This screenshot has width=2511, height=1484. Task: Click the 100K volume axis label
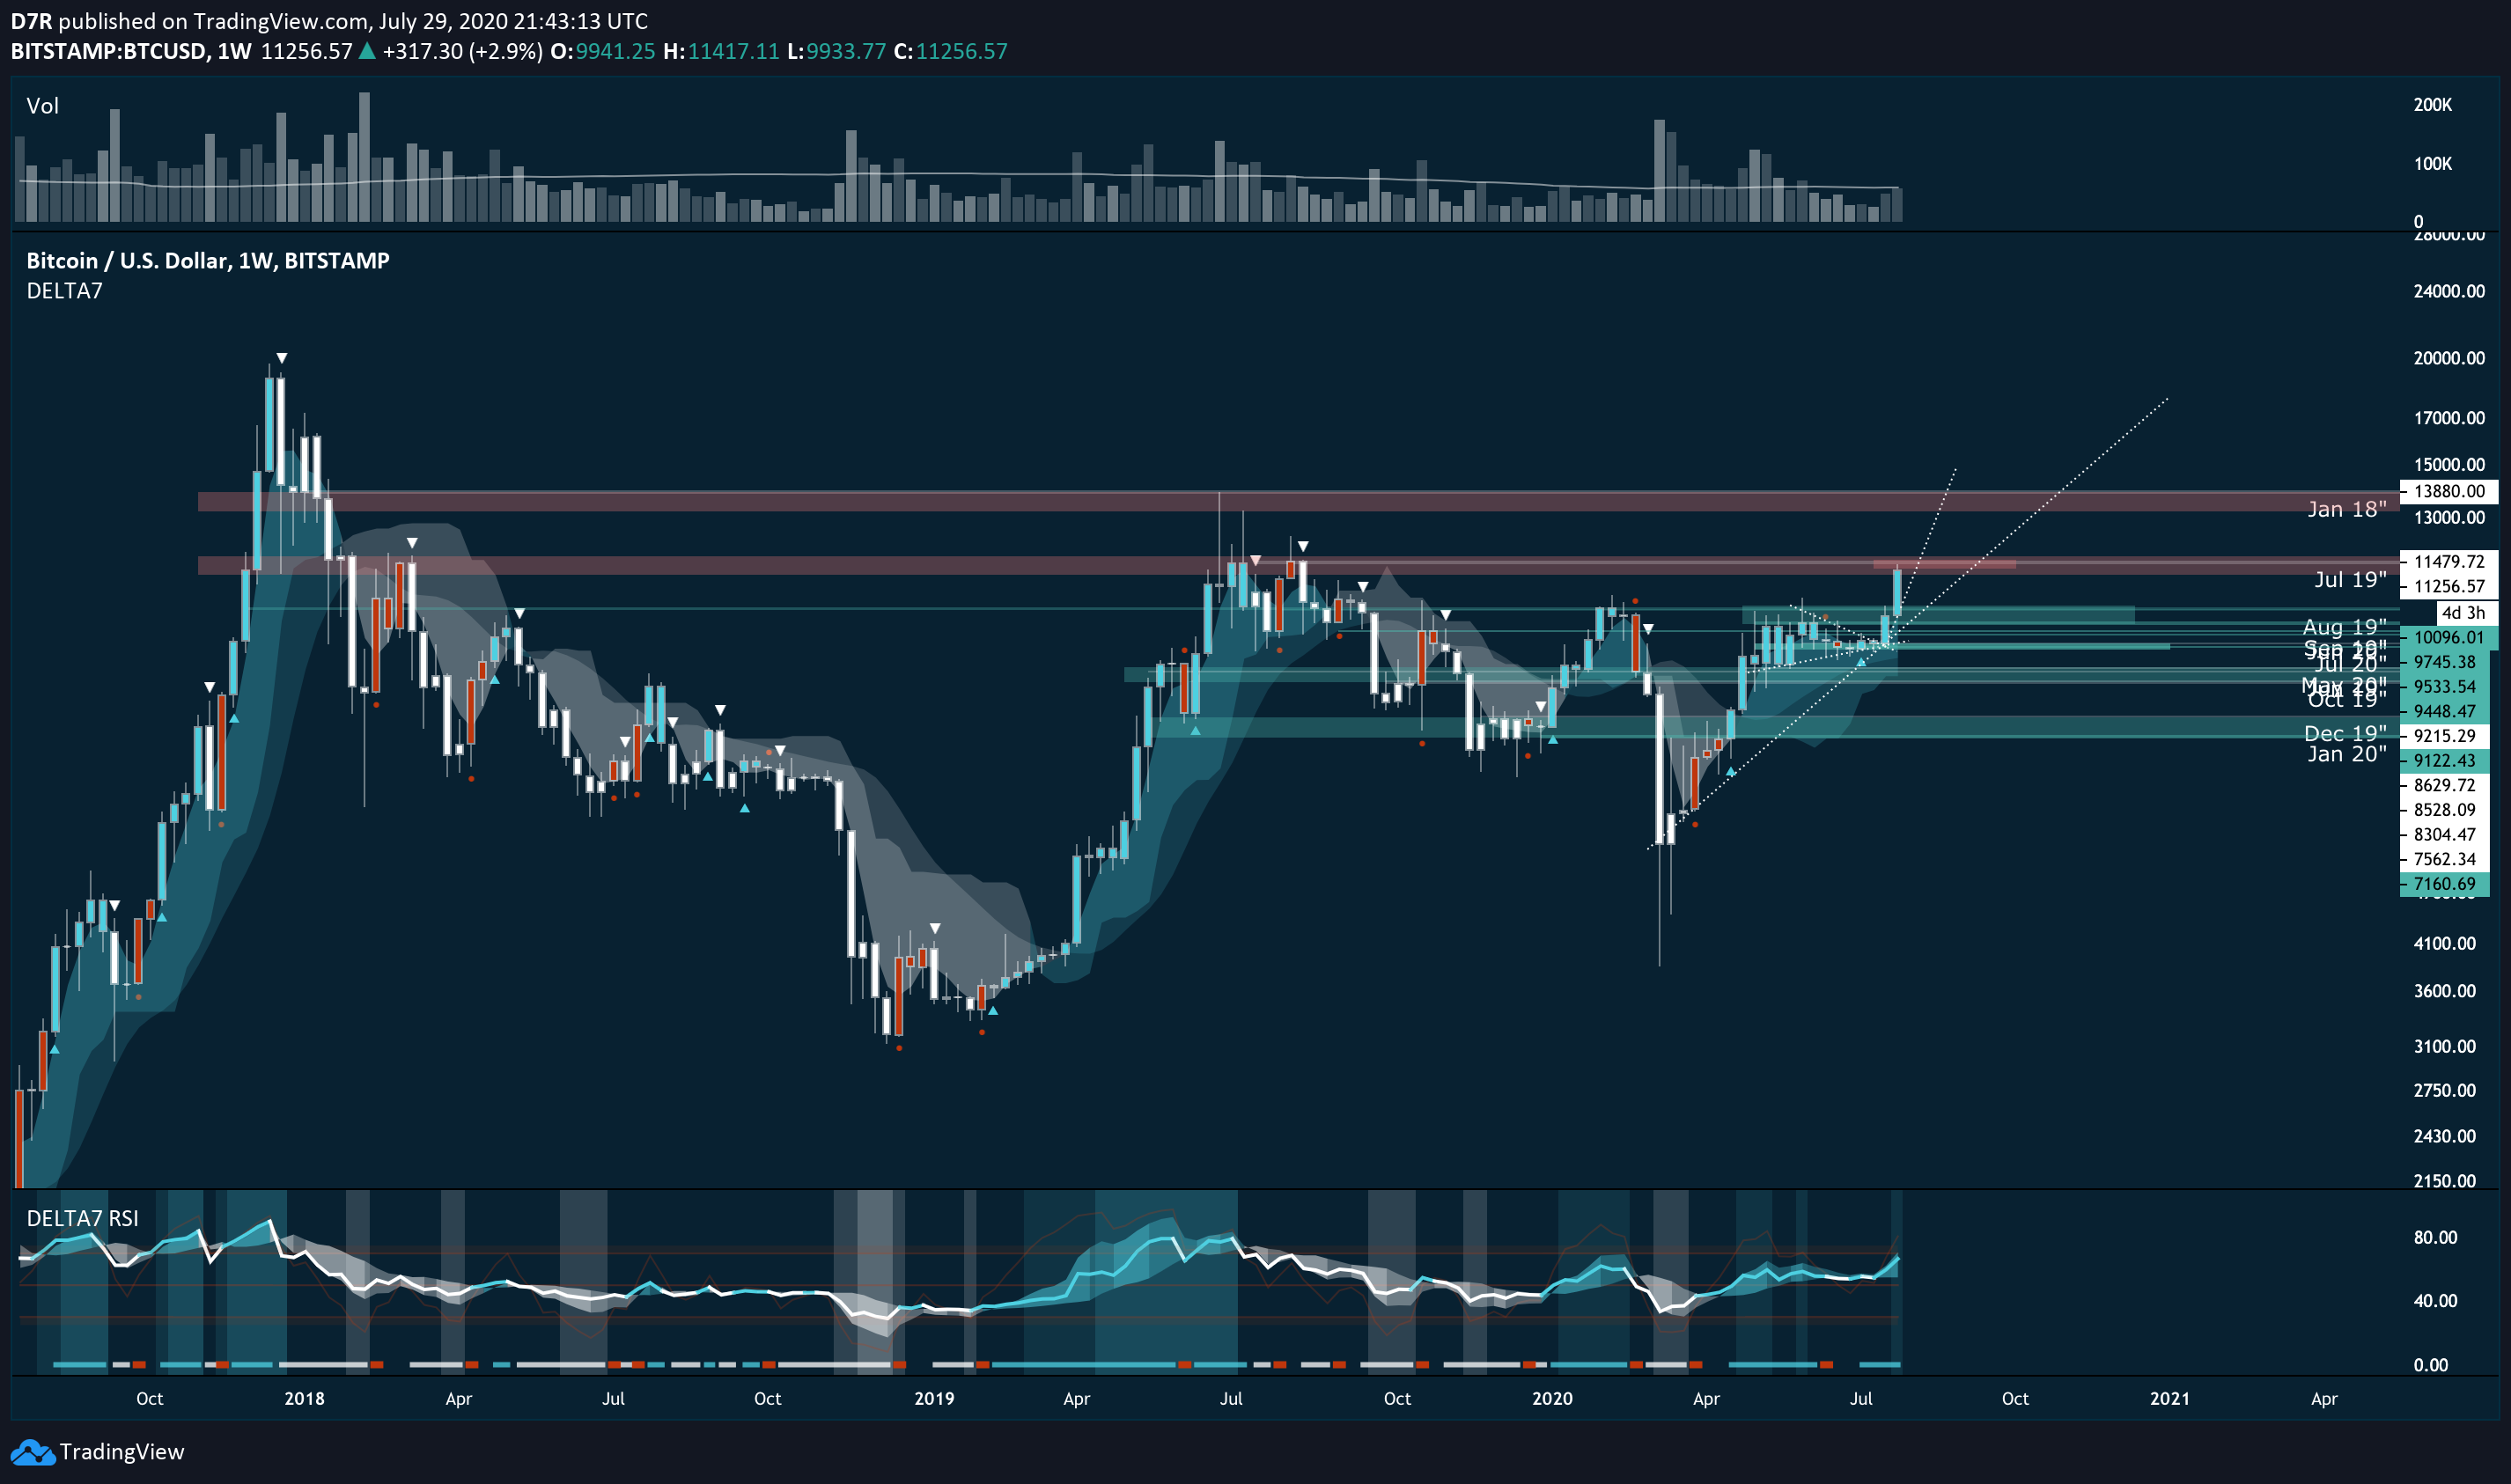[2433, 163]
